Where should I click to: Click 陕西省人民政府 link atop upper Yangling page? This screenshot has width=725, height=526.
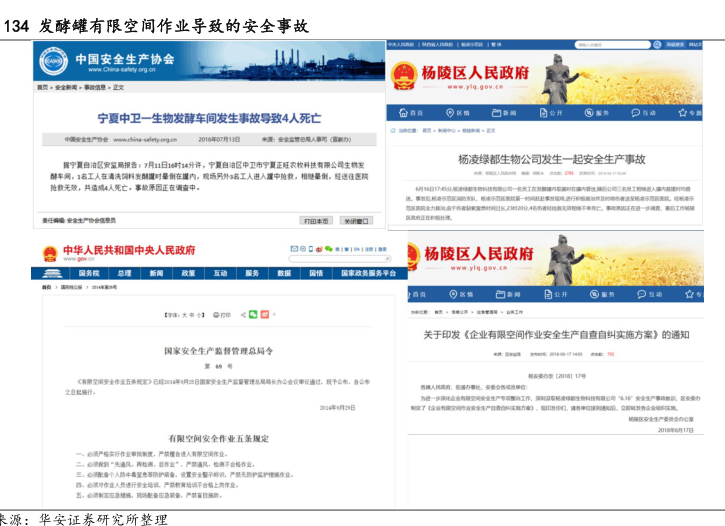point(437,45)
